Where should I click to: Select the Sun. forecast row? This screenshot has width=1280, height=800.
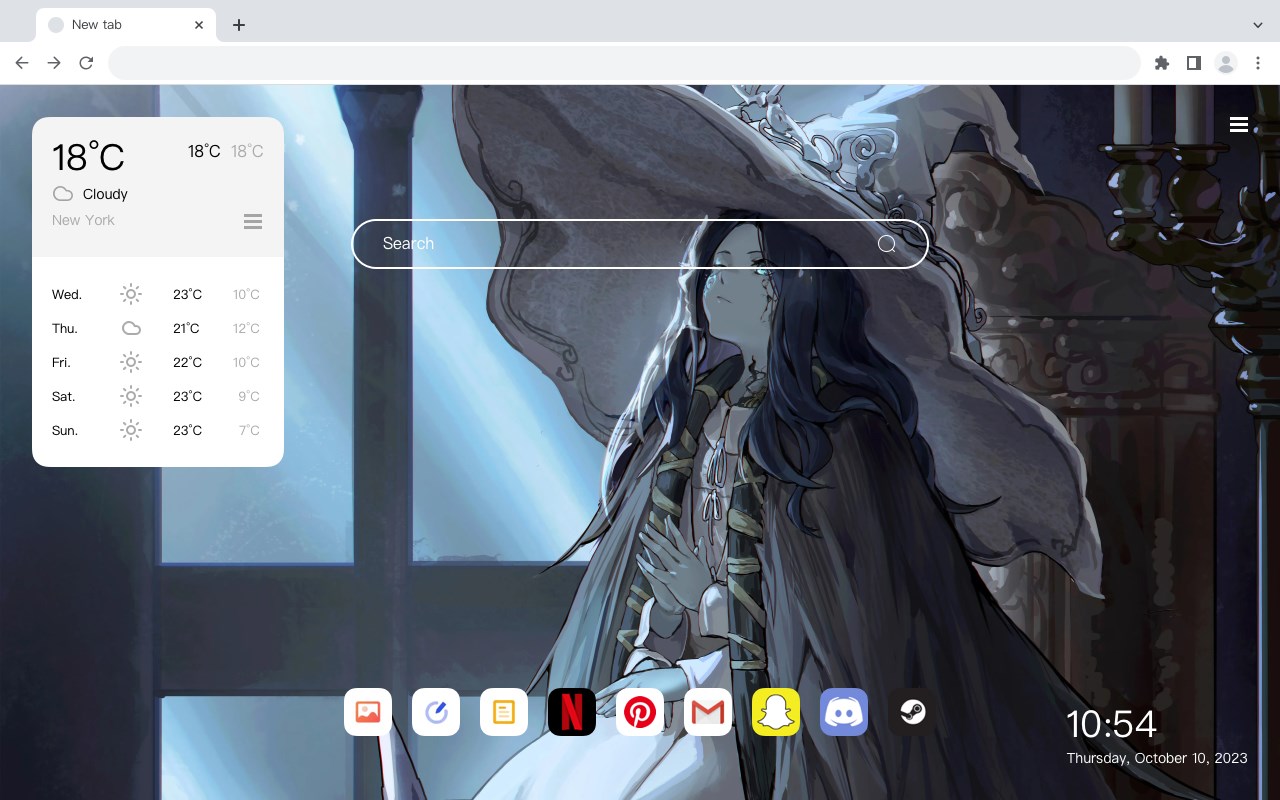pos(158,430)
